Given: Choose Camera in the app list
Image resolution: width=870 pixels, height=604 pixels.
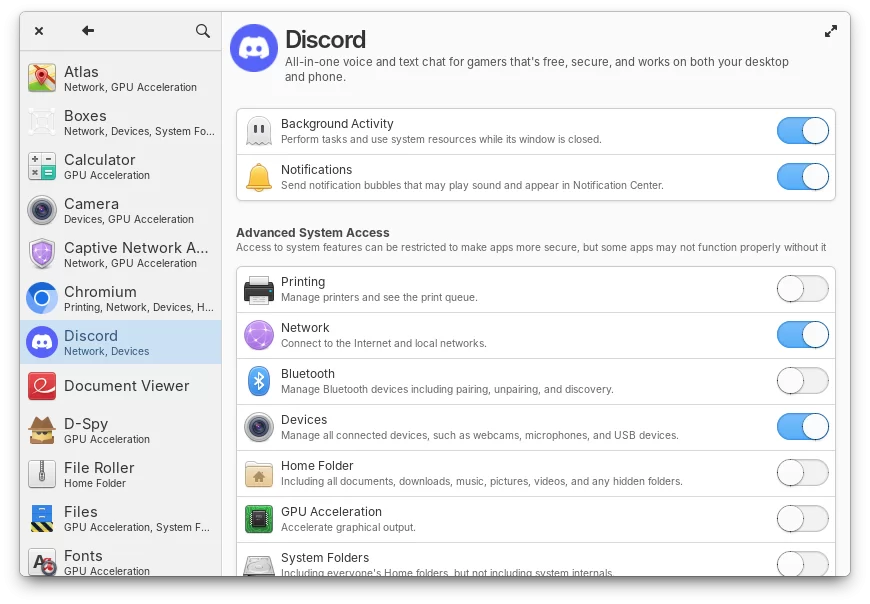Looking at the screenshot, I should click(120, 210).
